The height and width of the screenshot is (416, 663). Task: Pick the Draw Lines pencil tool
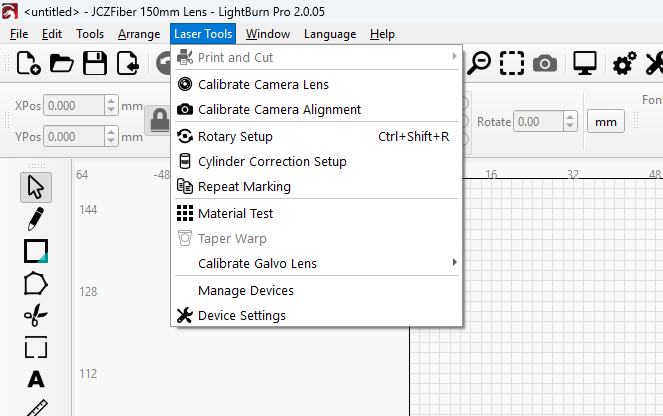click(36, 218)
